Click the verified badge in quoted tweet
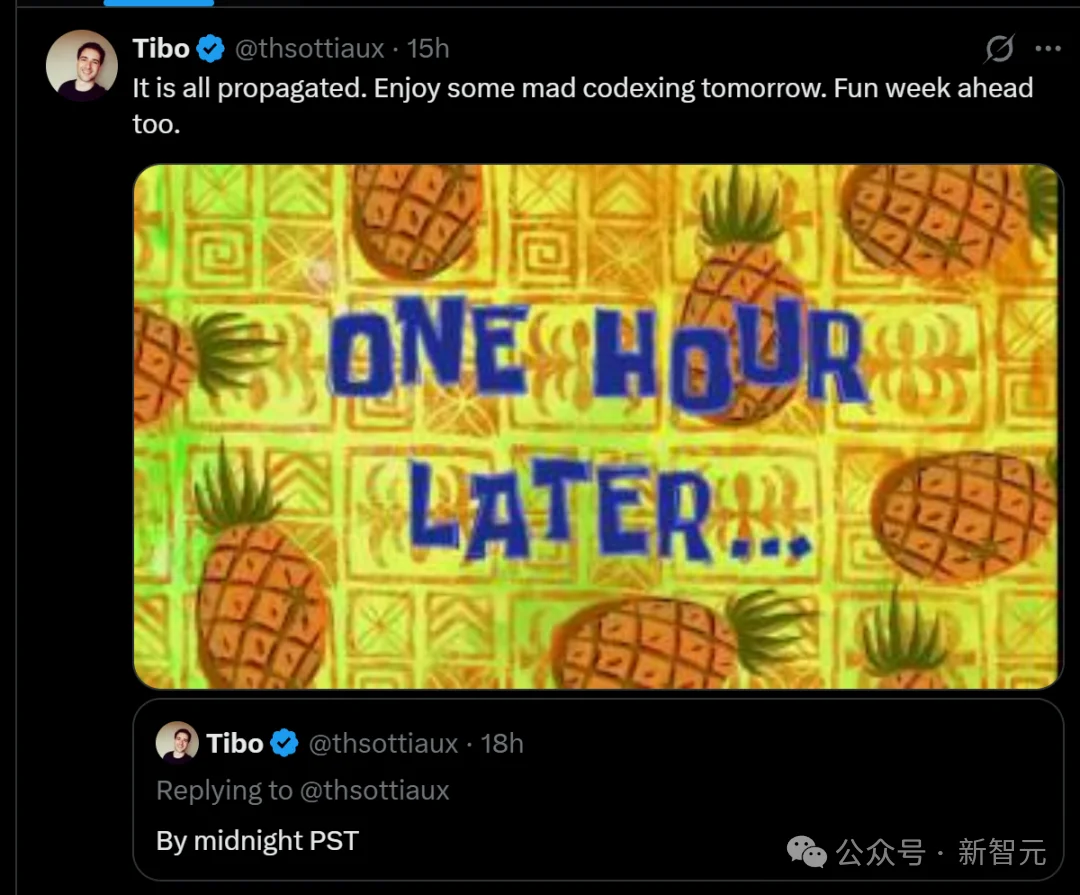Image resolution: width=1080 pixels, height=895 pixels. click(284, 743)
